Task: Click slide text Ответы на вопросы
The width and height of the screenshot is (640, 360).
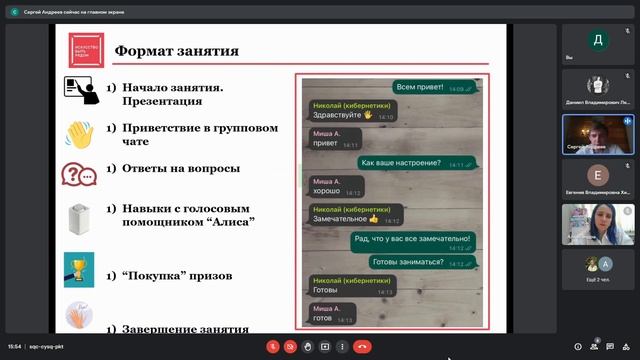Action: pyautogui.click(x=181, y=168)
